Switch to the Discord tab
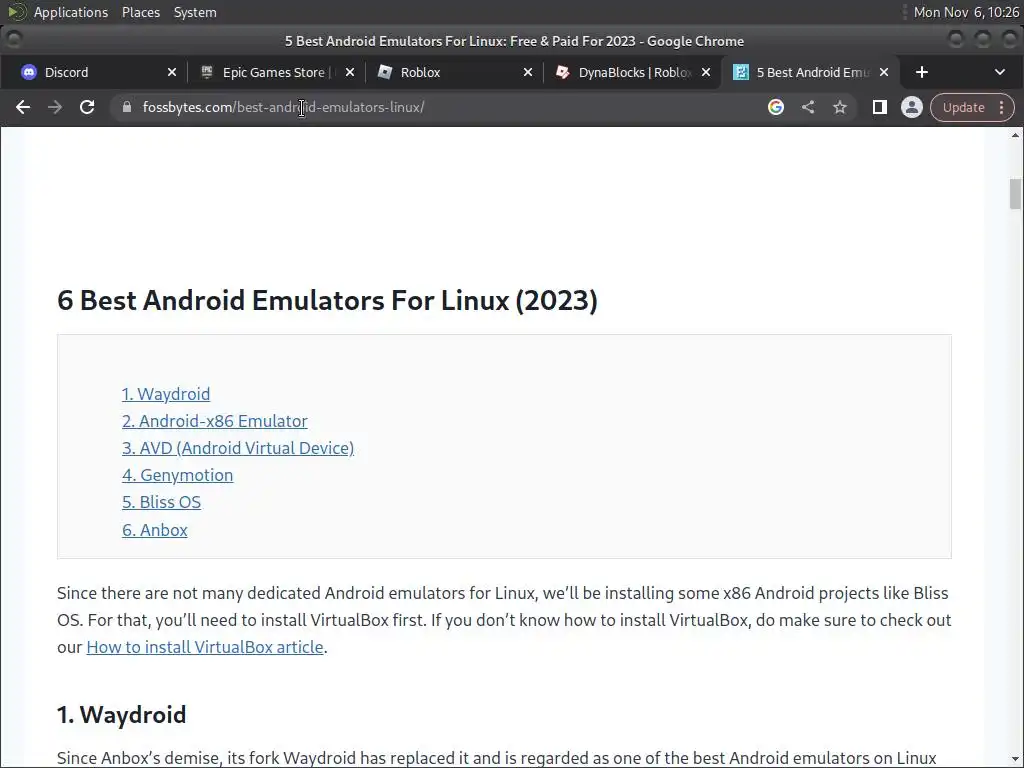Viewport: 1024px width, 768px height. point(95,72)
